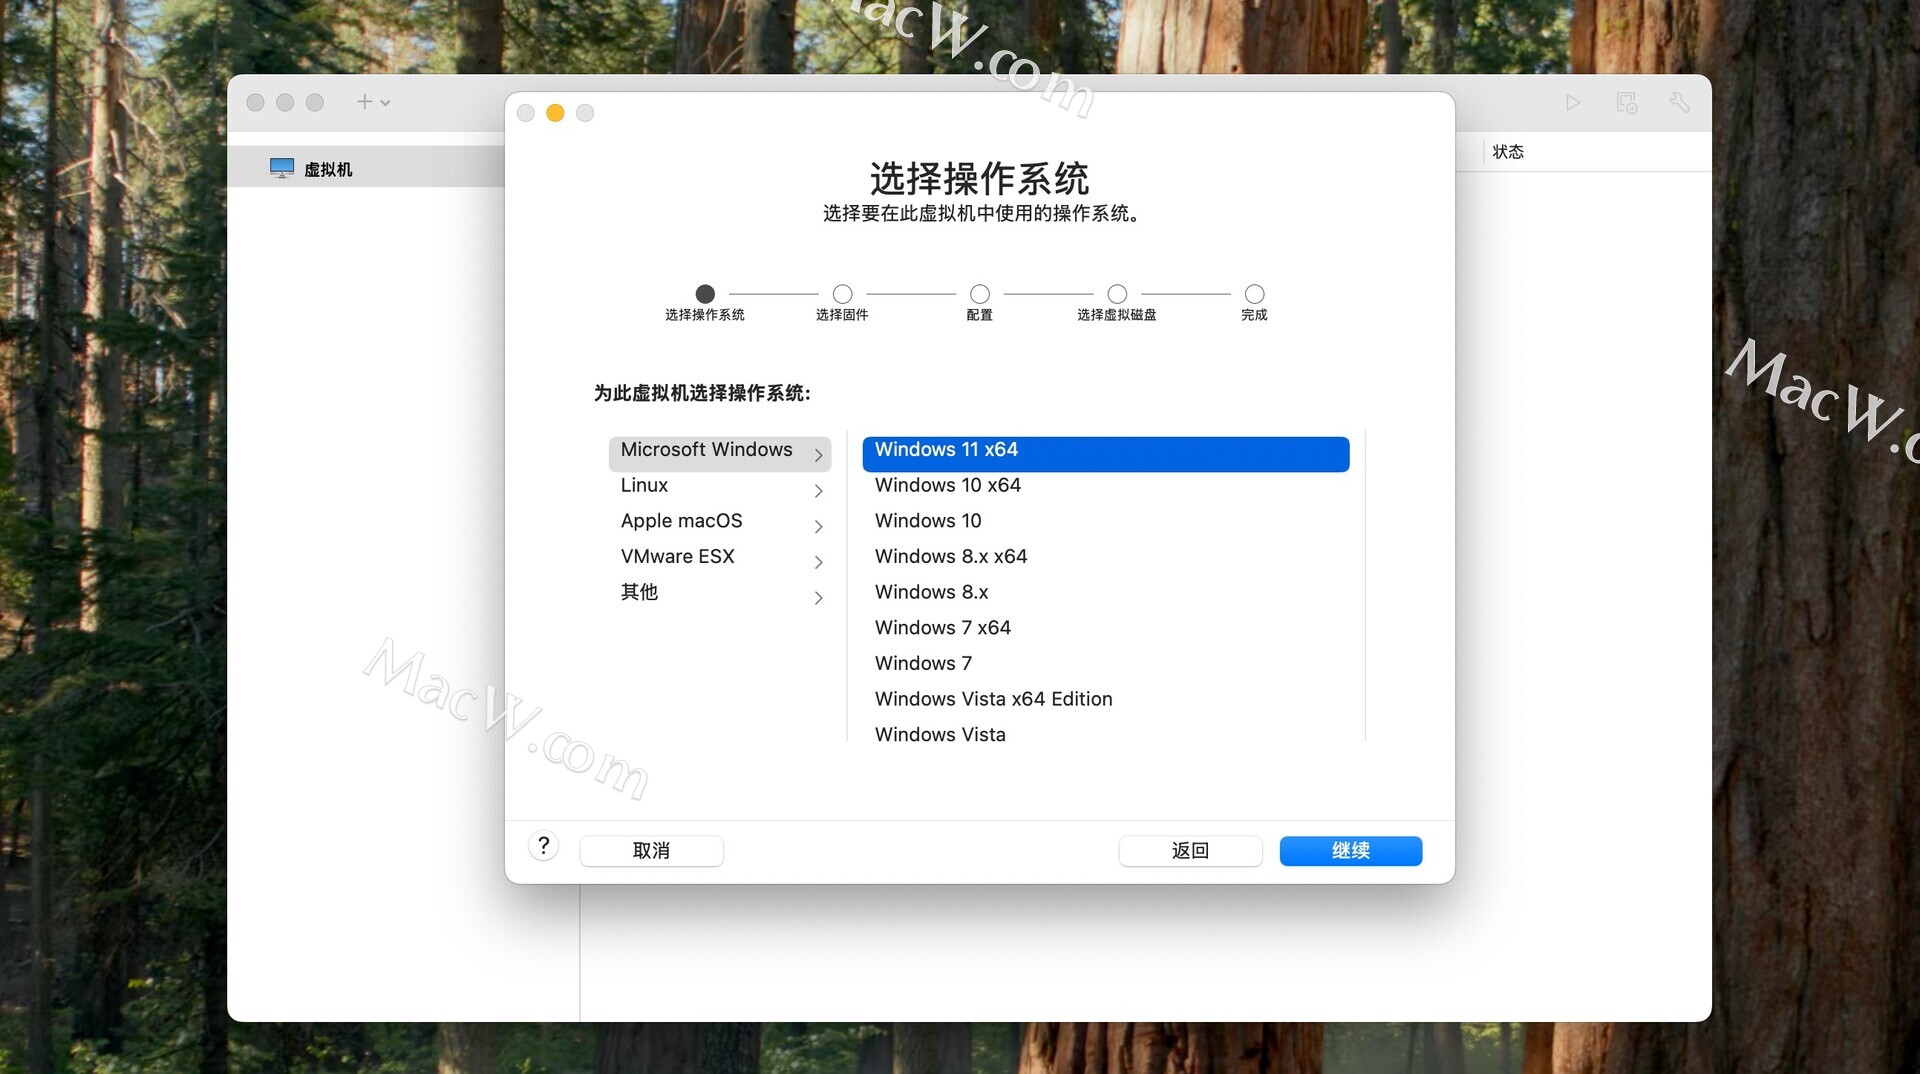Click the snapshot icon in main window toolbar
This screenshot has height=1074, width=1920.
(1627, 102)
